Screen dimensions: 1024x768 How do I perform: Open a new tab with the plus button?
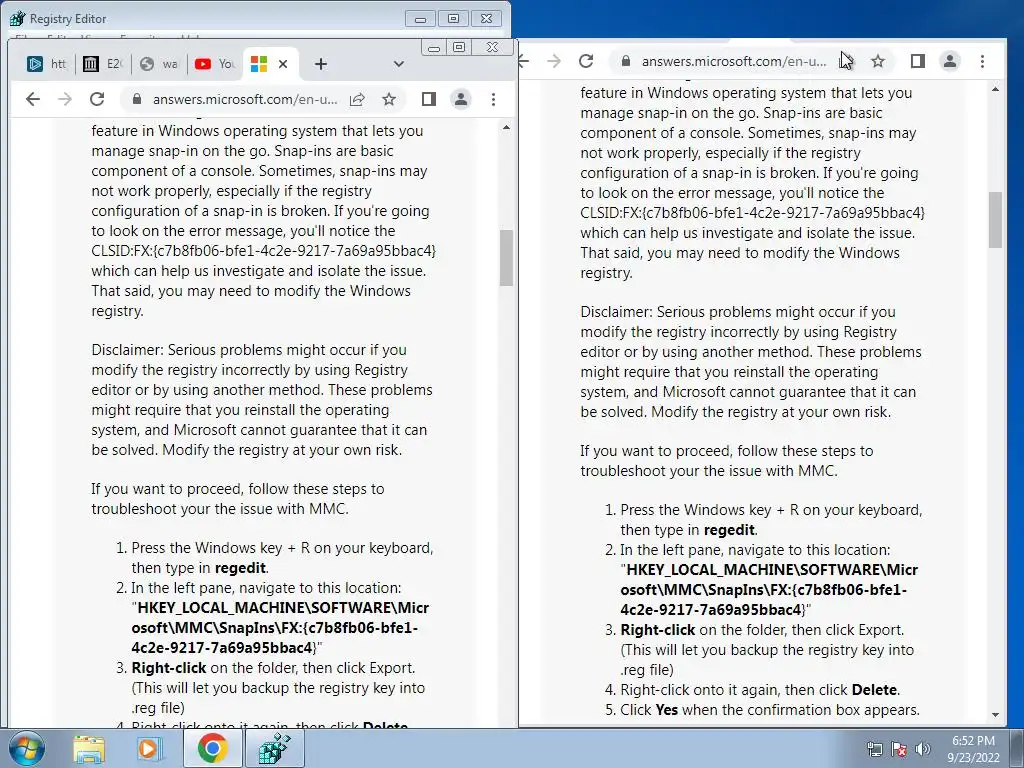(321, 64)
